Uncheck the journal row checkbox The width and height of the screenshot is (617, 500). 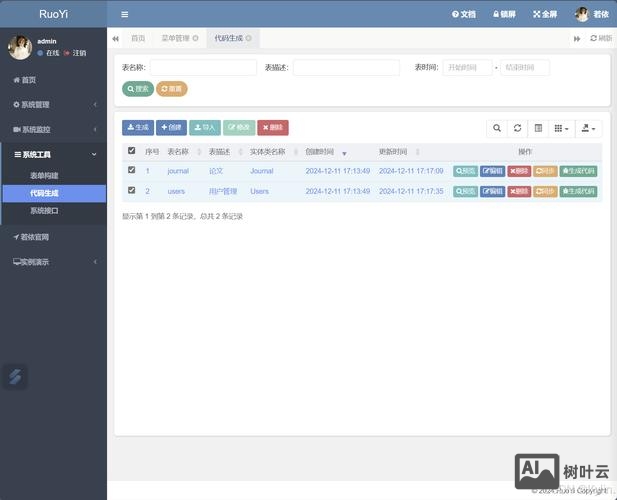(131, 170)
